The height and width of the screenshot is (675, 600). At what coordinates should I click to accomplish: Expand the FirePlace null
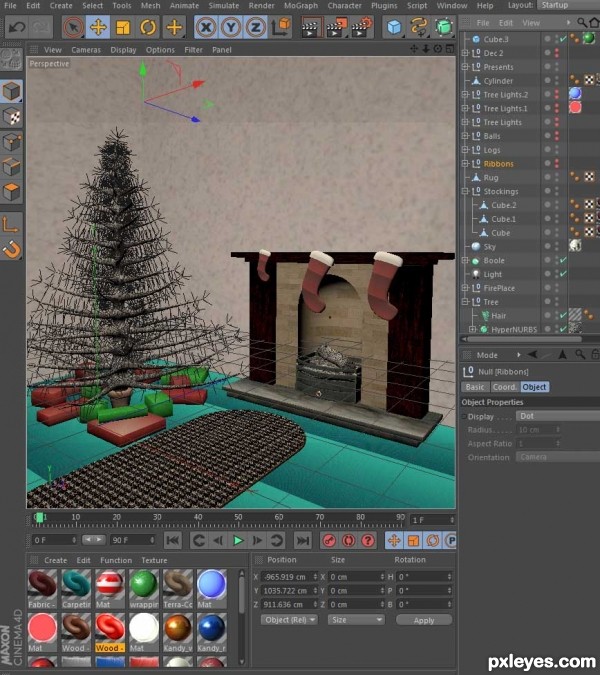click(465, 288)
